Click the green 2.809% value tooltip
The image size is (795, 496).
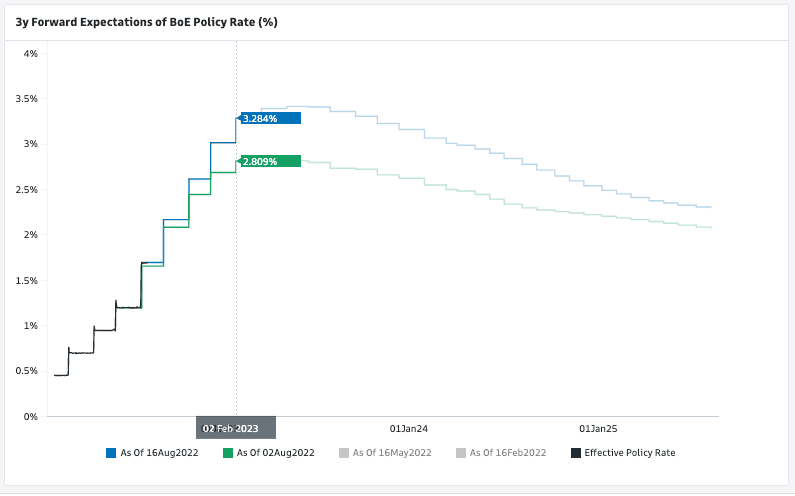(x=270, y=160)
